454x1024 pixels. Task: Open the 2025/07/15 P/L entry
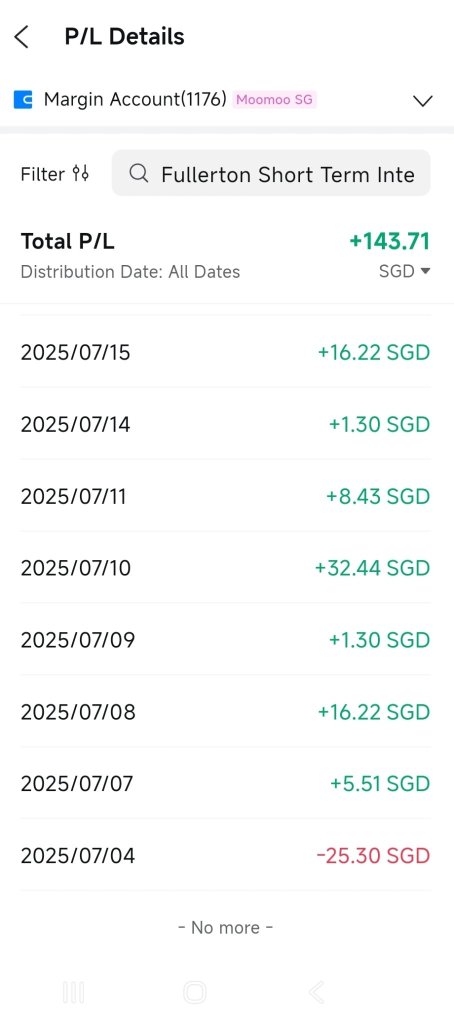225,353
